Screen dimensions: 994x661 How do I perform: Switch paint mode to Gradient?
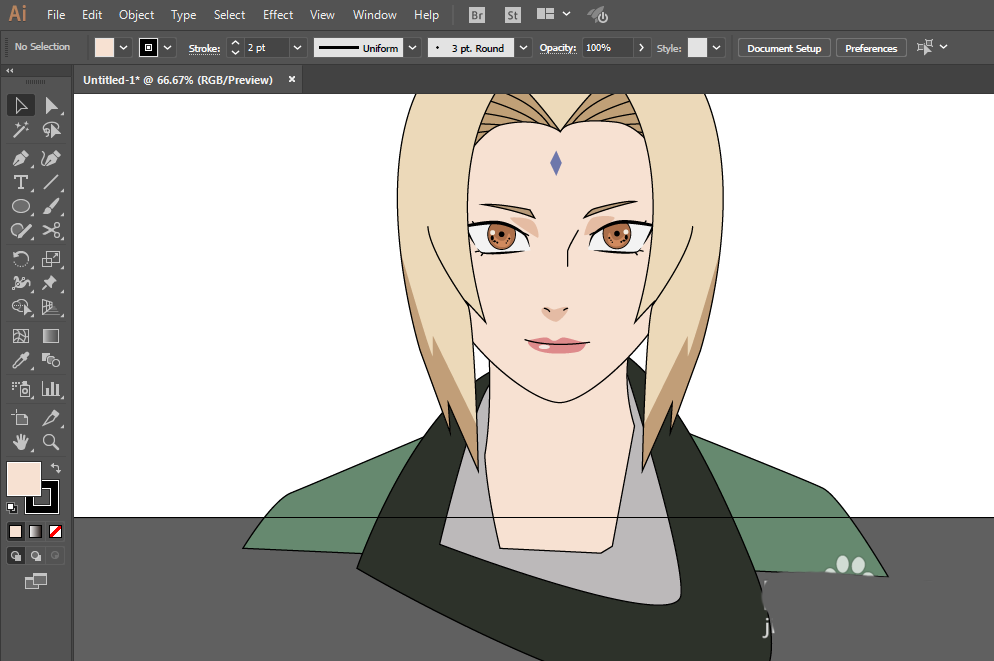(x=36, y=532)
